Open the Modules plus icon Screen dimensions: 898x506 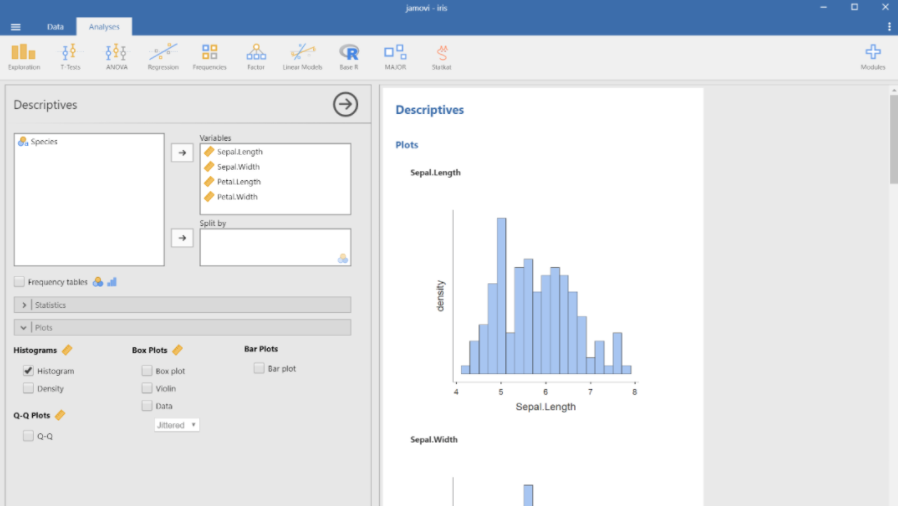(872, 56)
